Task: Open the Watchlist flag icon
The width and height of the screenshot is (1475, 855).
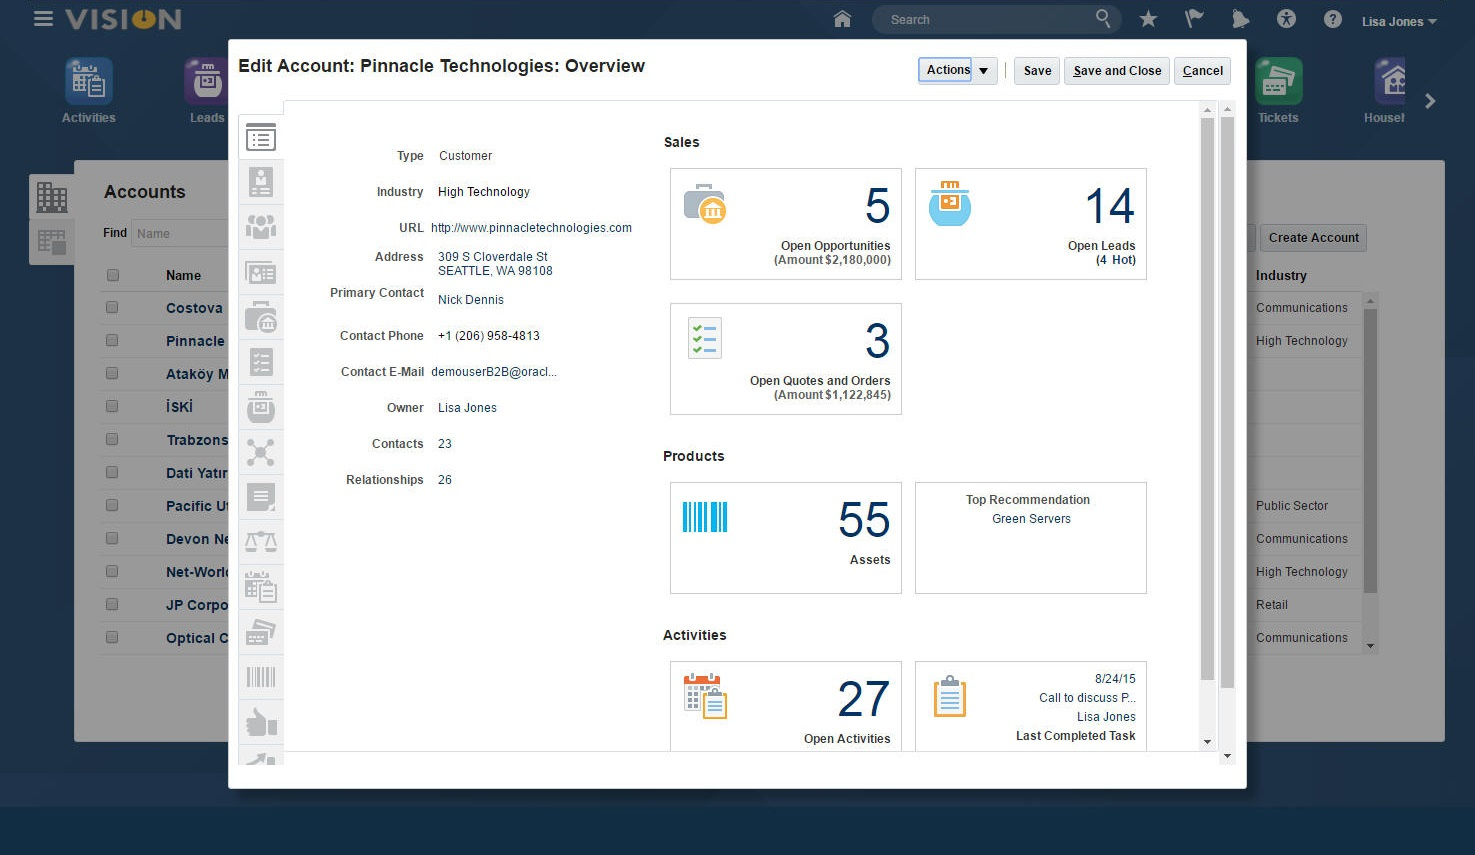Action: (x=1194, y=19)
